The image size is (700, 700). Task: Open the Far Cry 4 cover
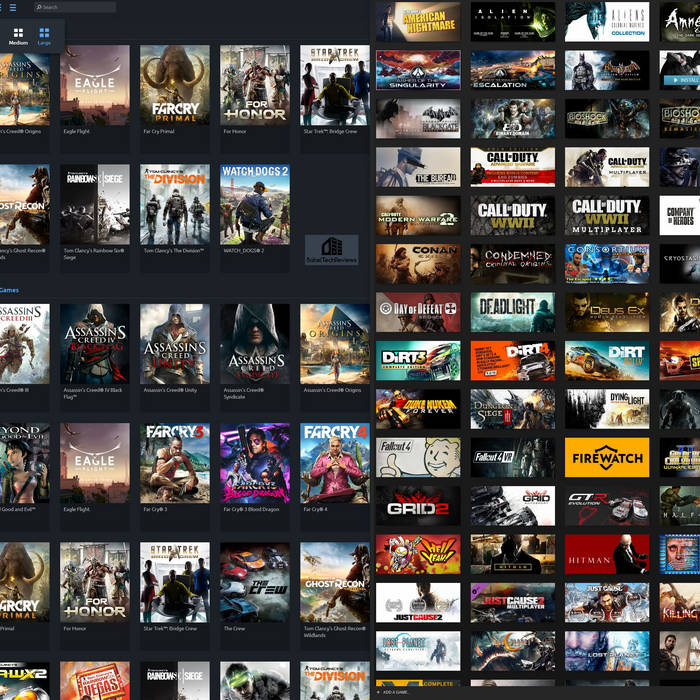click(335, 463)
